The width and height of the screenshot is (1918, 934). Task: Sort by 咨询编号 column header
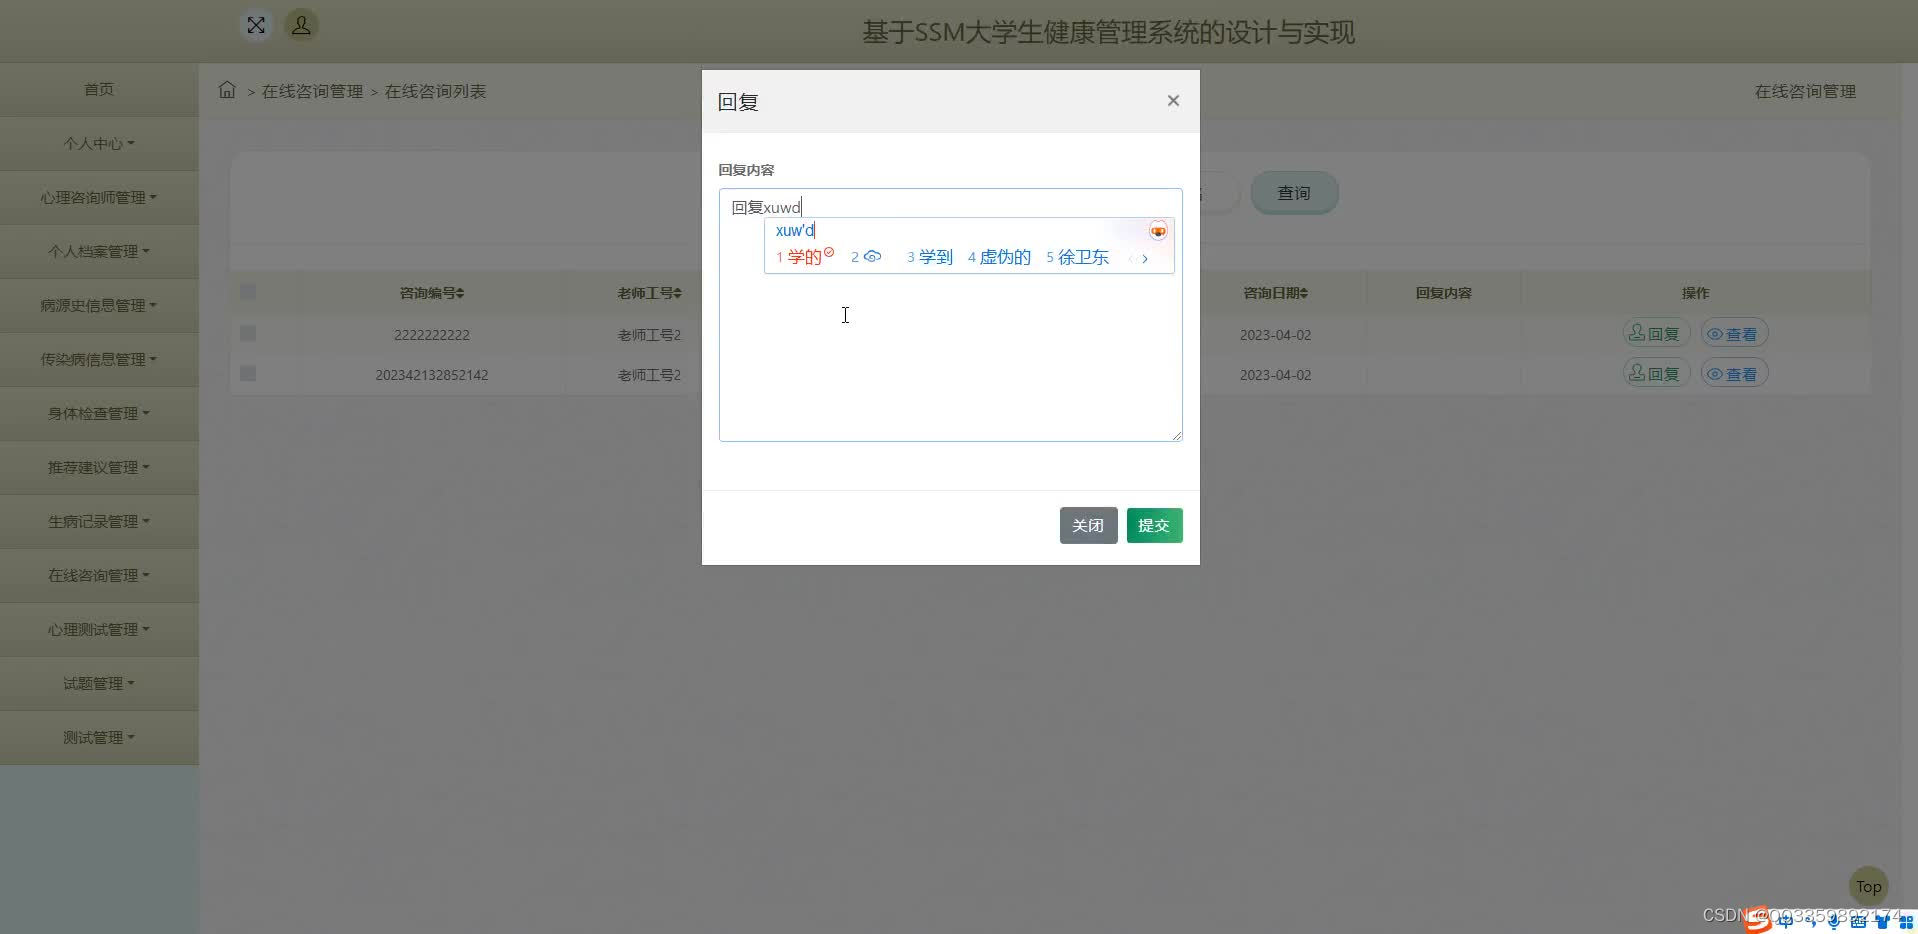(x=432, y=293)
